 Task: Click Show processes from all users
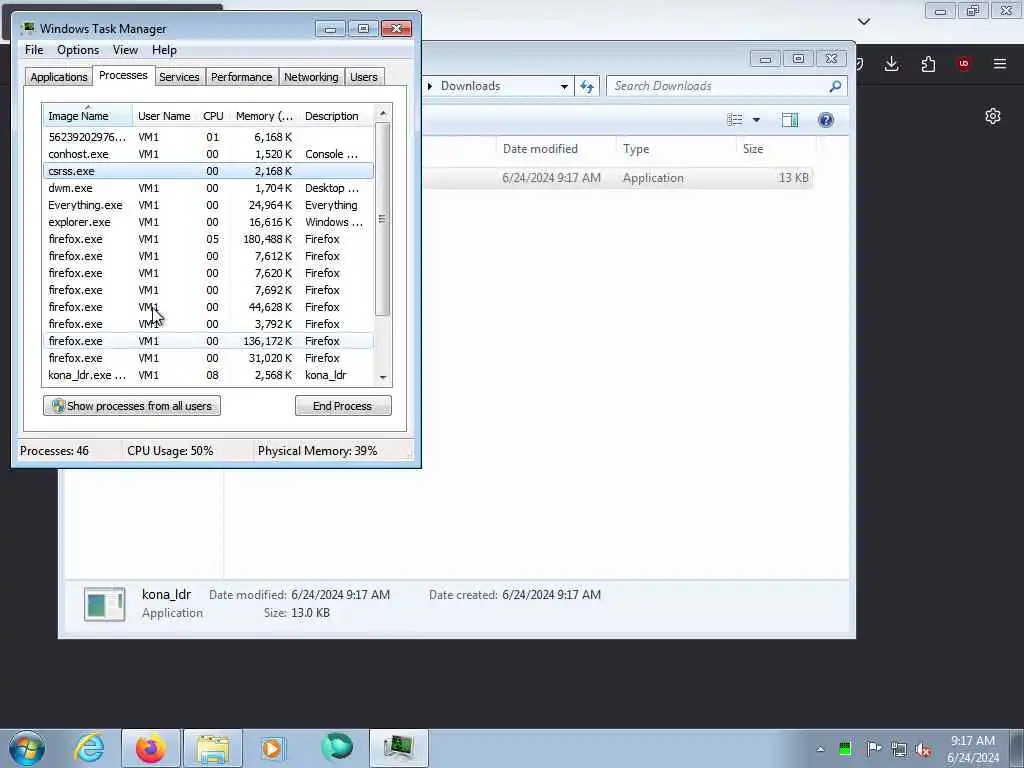(132, 406)
